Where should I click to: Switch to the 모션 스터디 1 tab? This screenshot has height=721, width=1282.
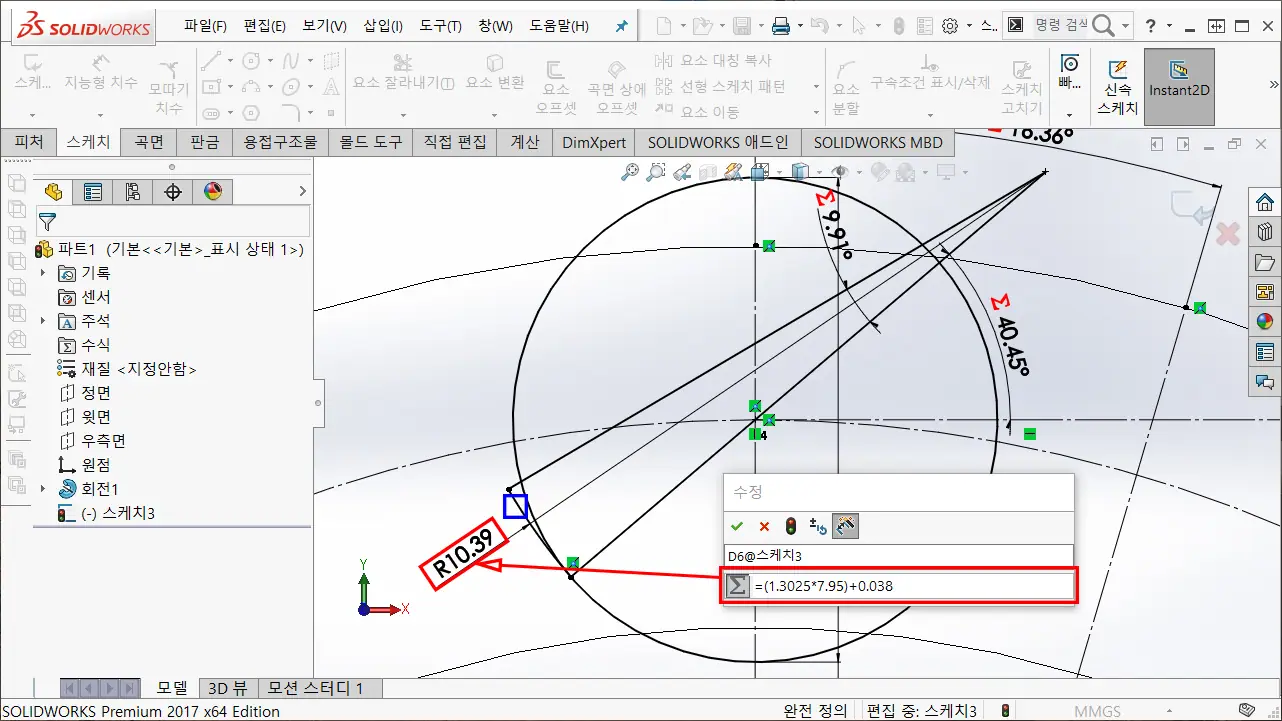point(320,688)
